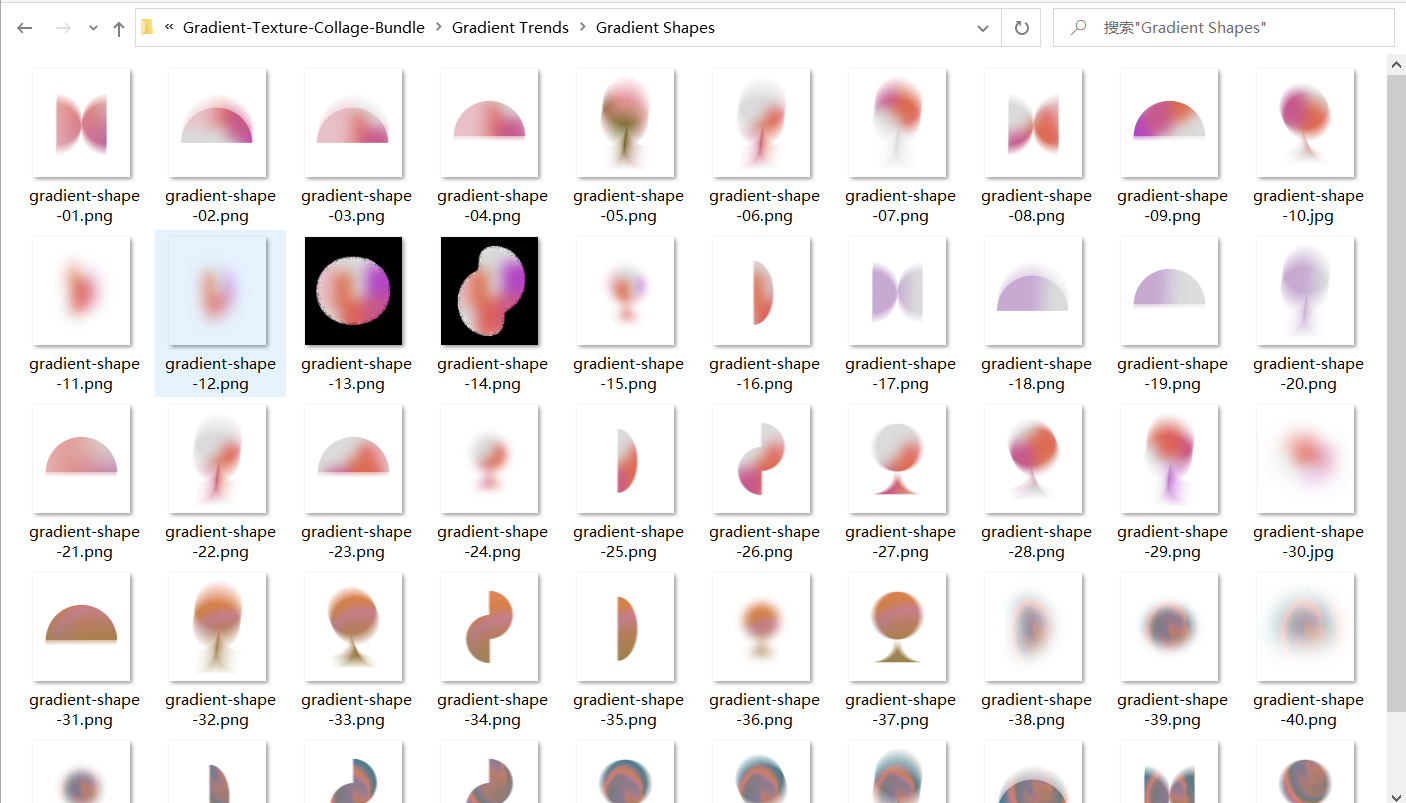Select gradient-shape-02.png thumbnail
The image size is (1406, 803).
tap(218, 123)
